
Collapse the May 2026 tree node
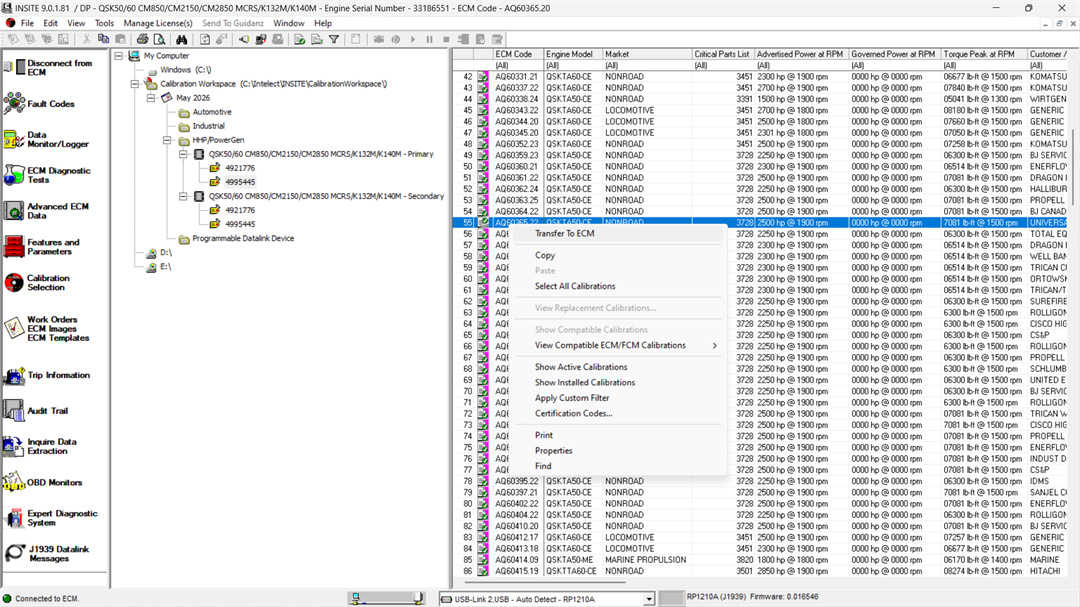(x=151, y=98)
